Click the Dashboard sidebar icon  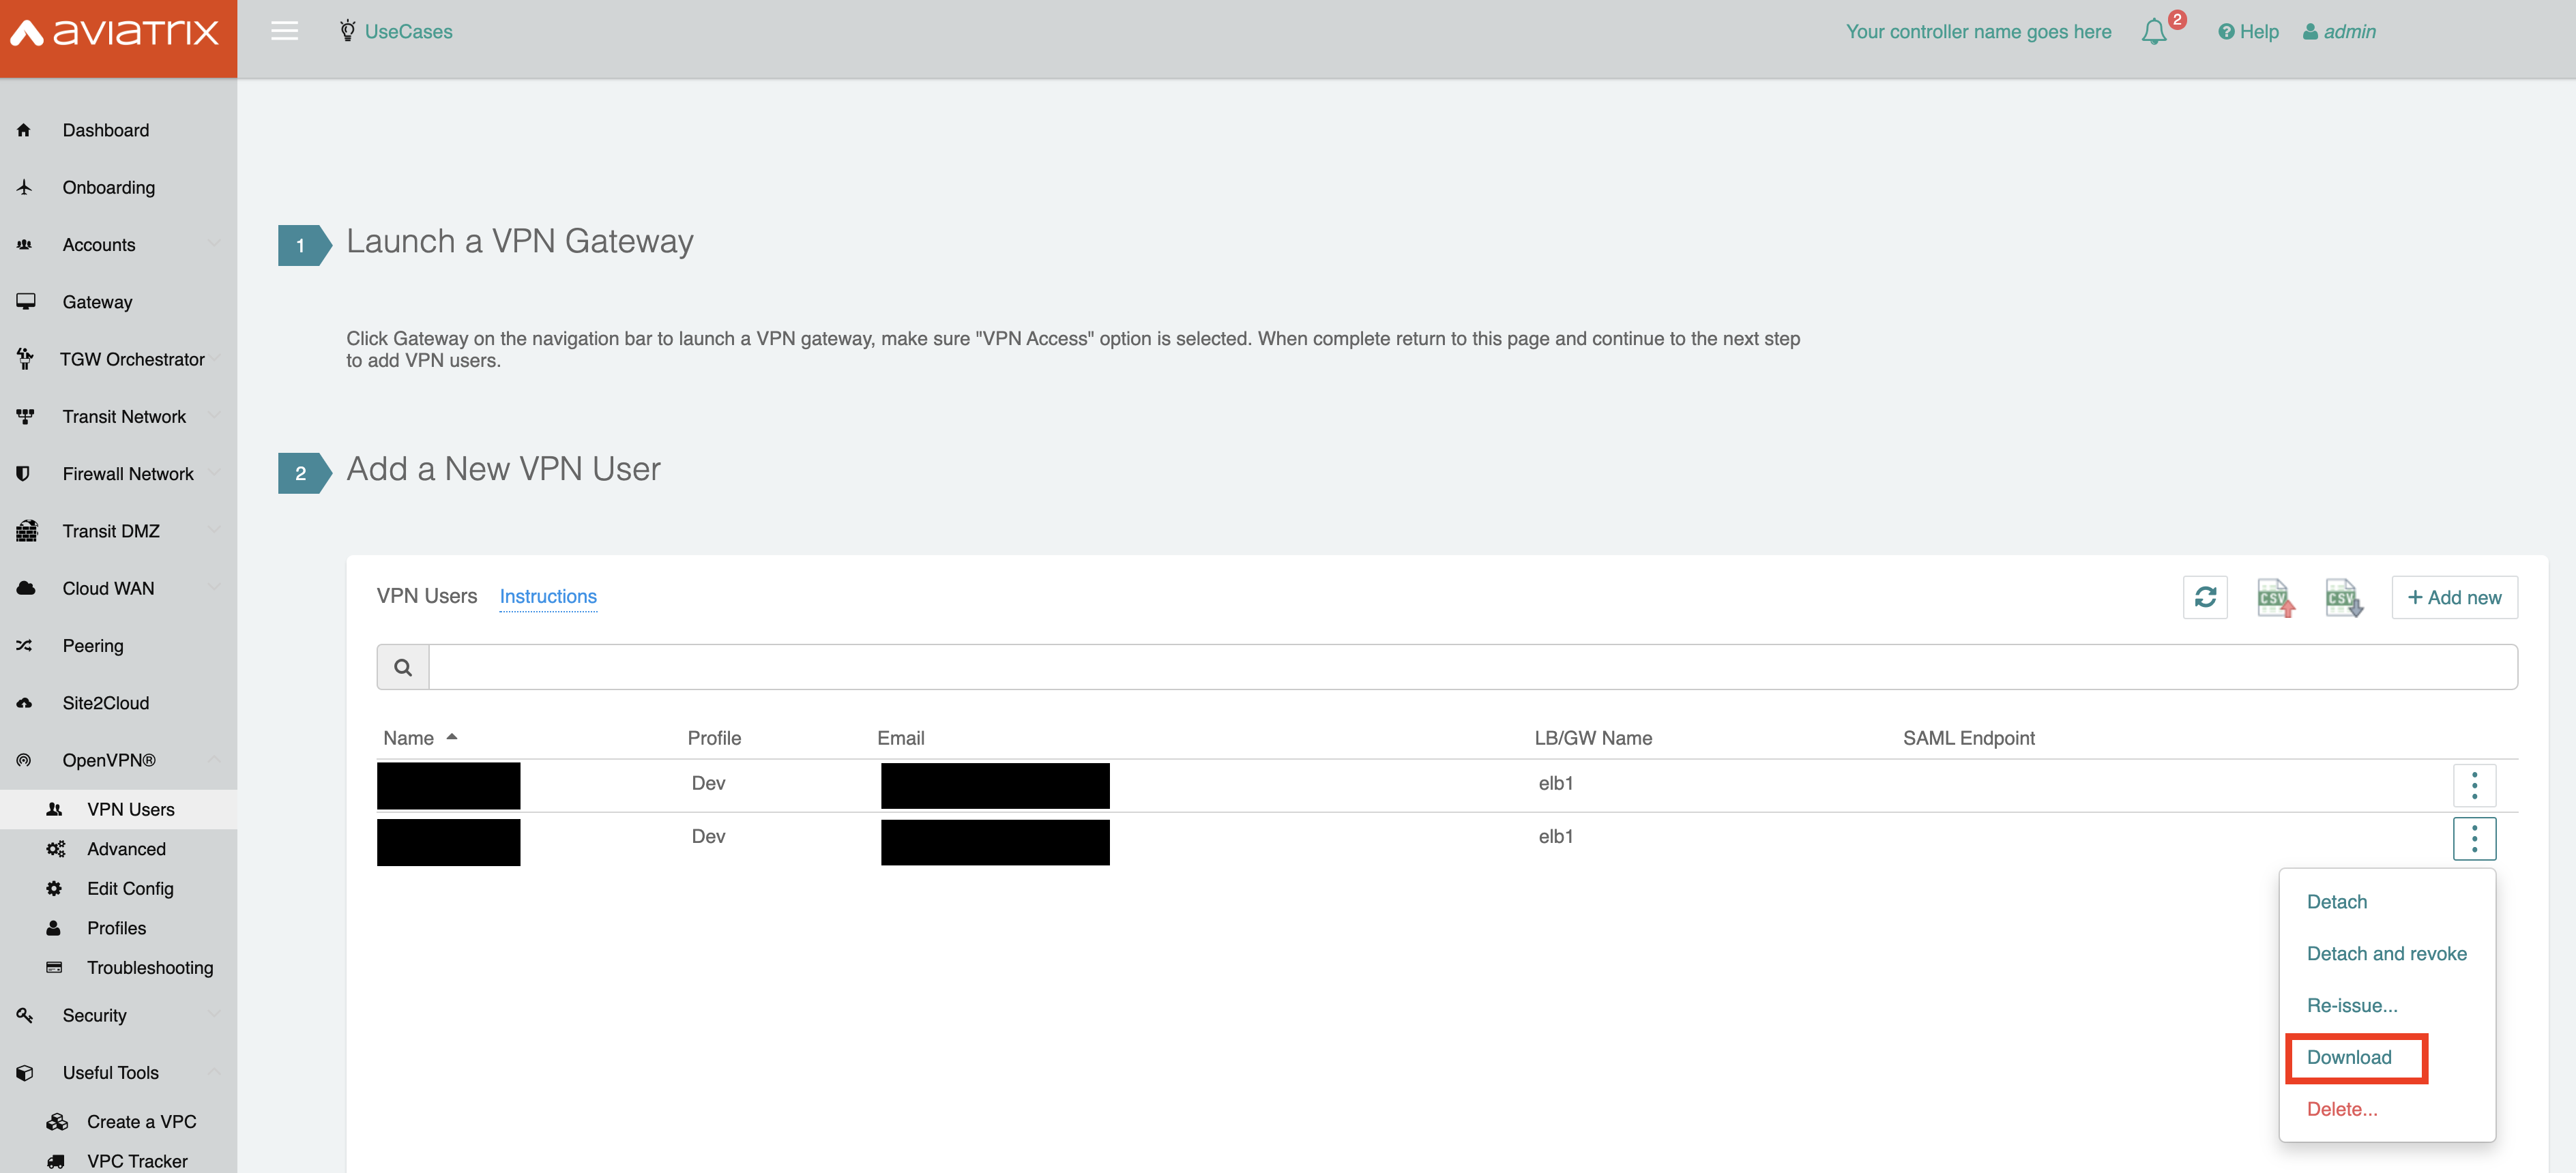tap(25, 128)
